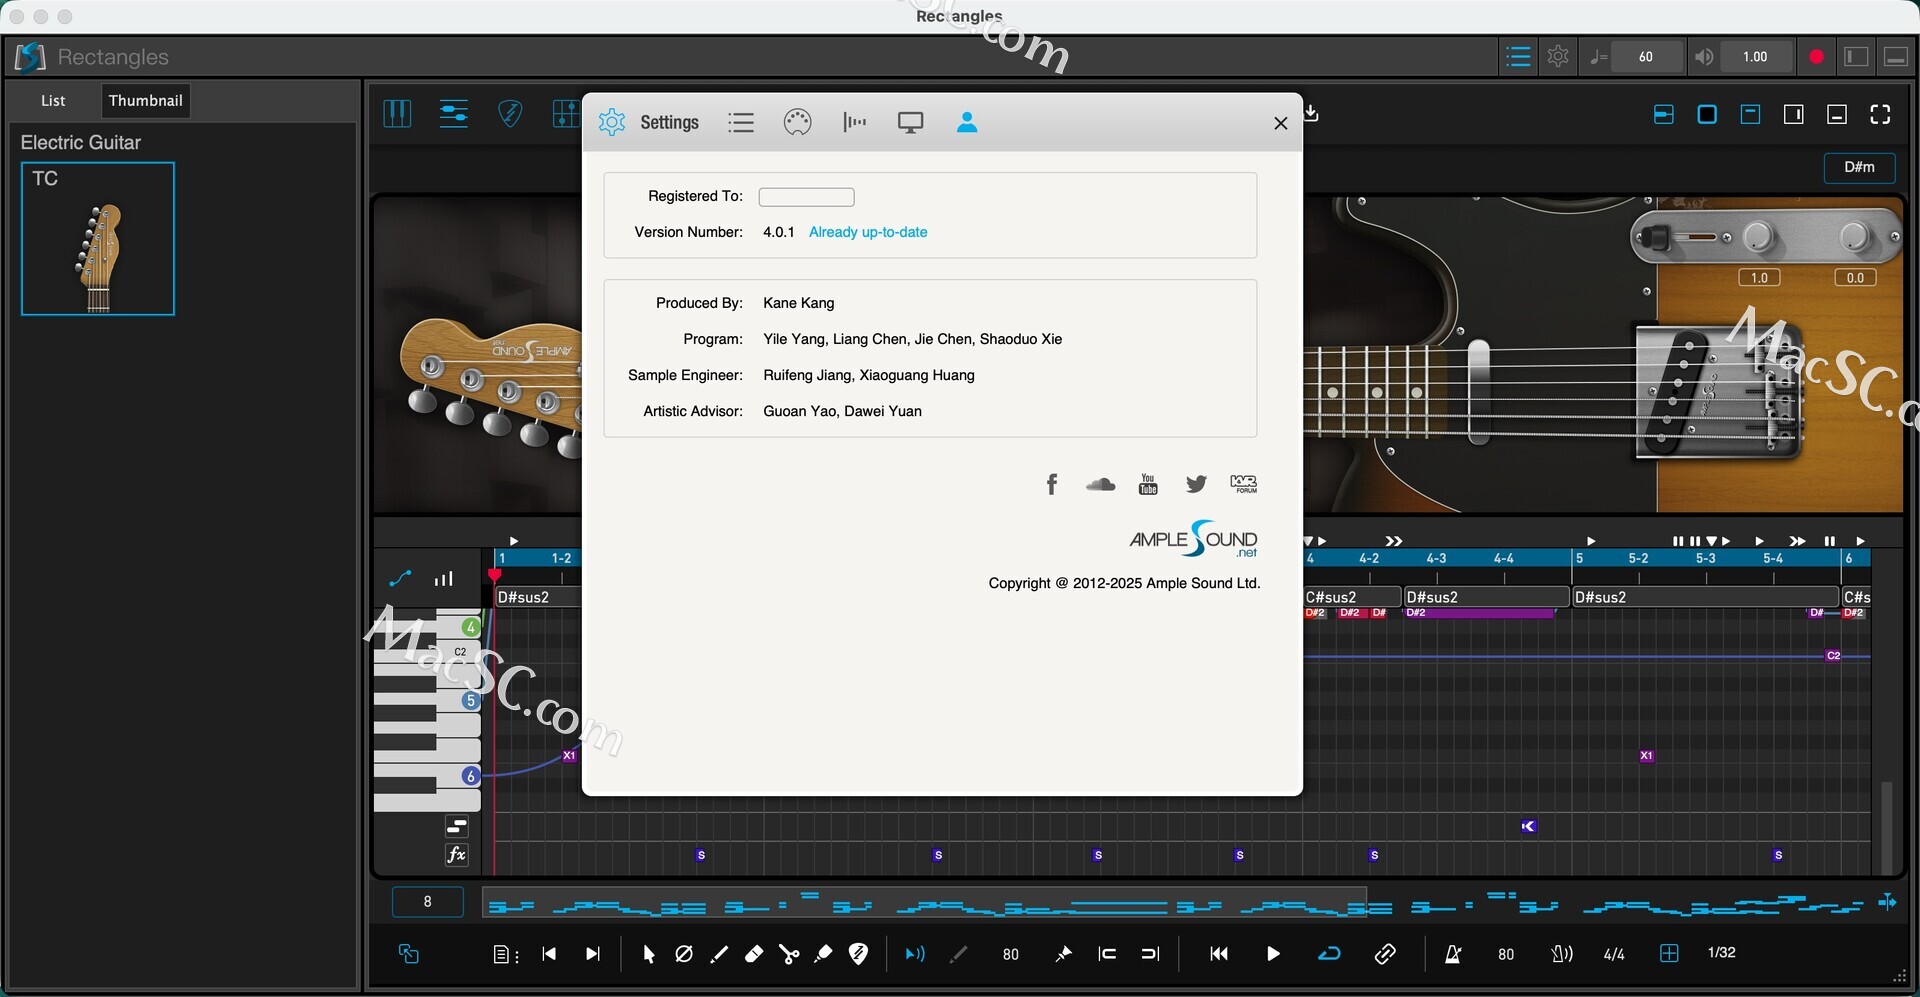Open the MIDI levels tab in Settings
1920x997 pixels.
click(x=854, y=123)
